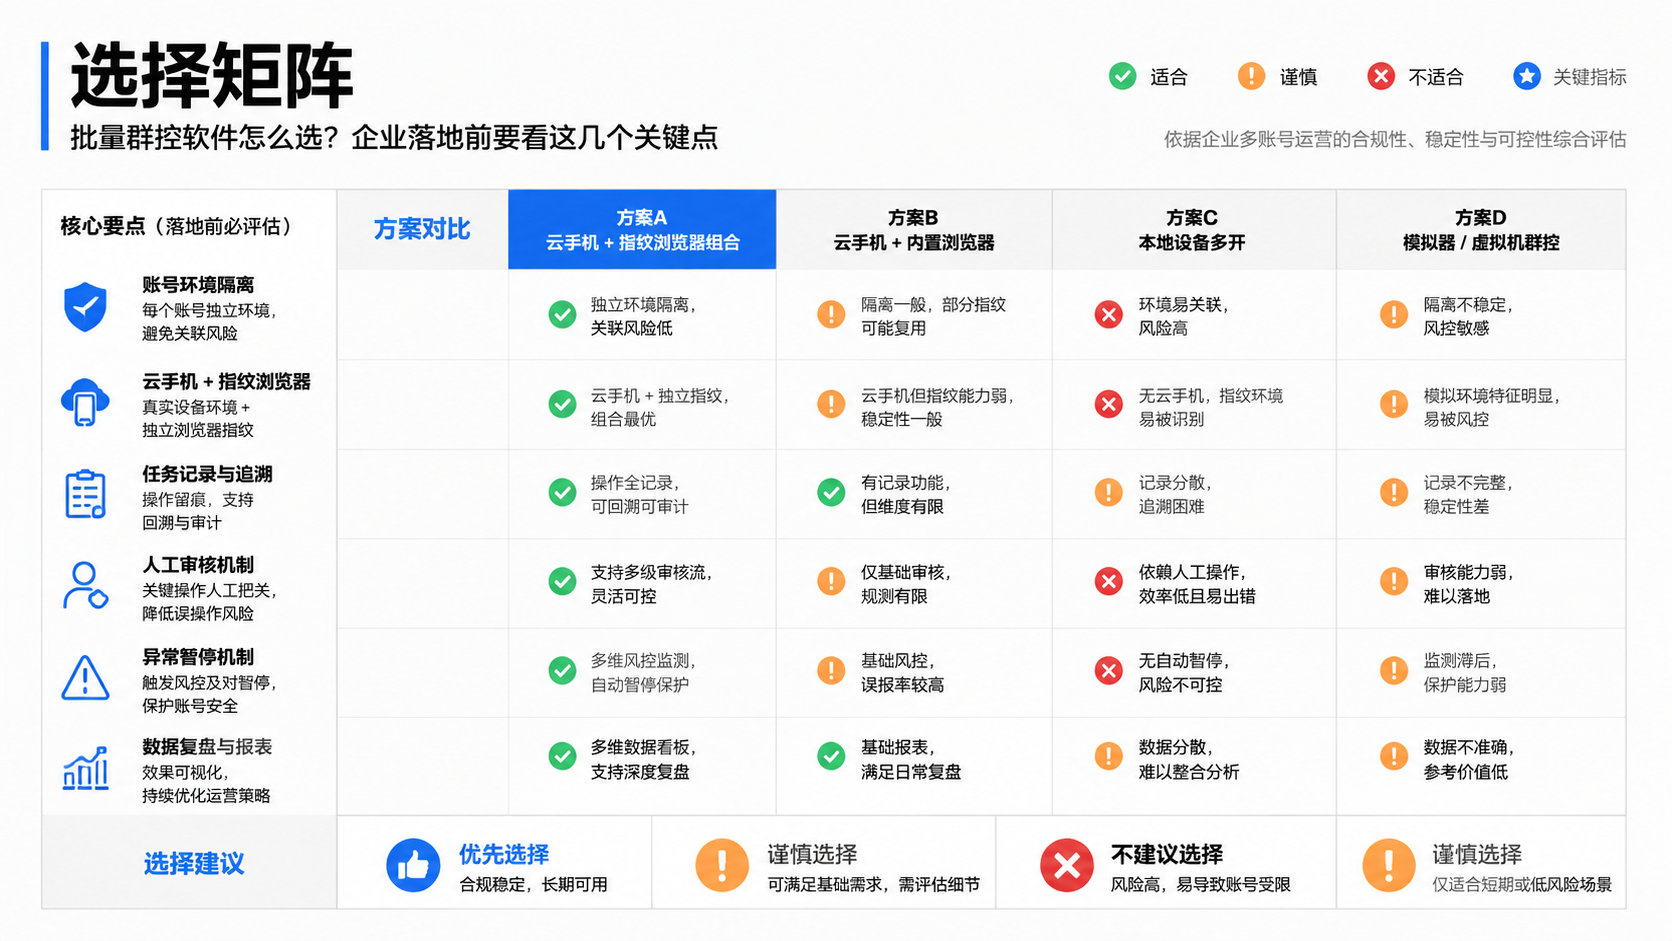Select the 方案D column header
Viewport: 1672px width, 941px height.
pyautogui.click(x=1481, y=229)
